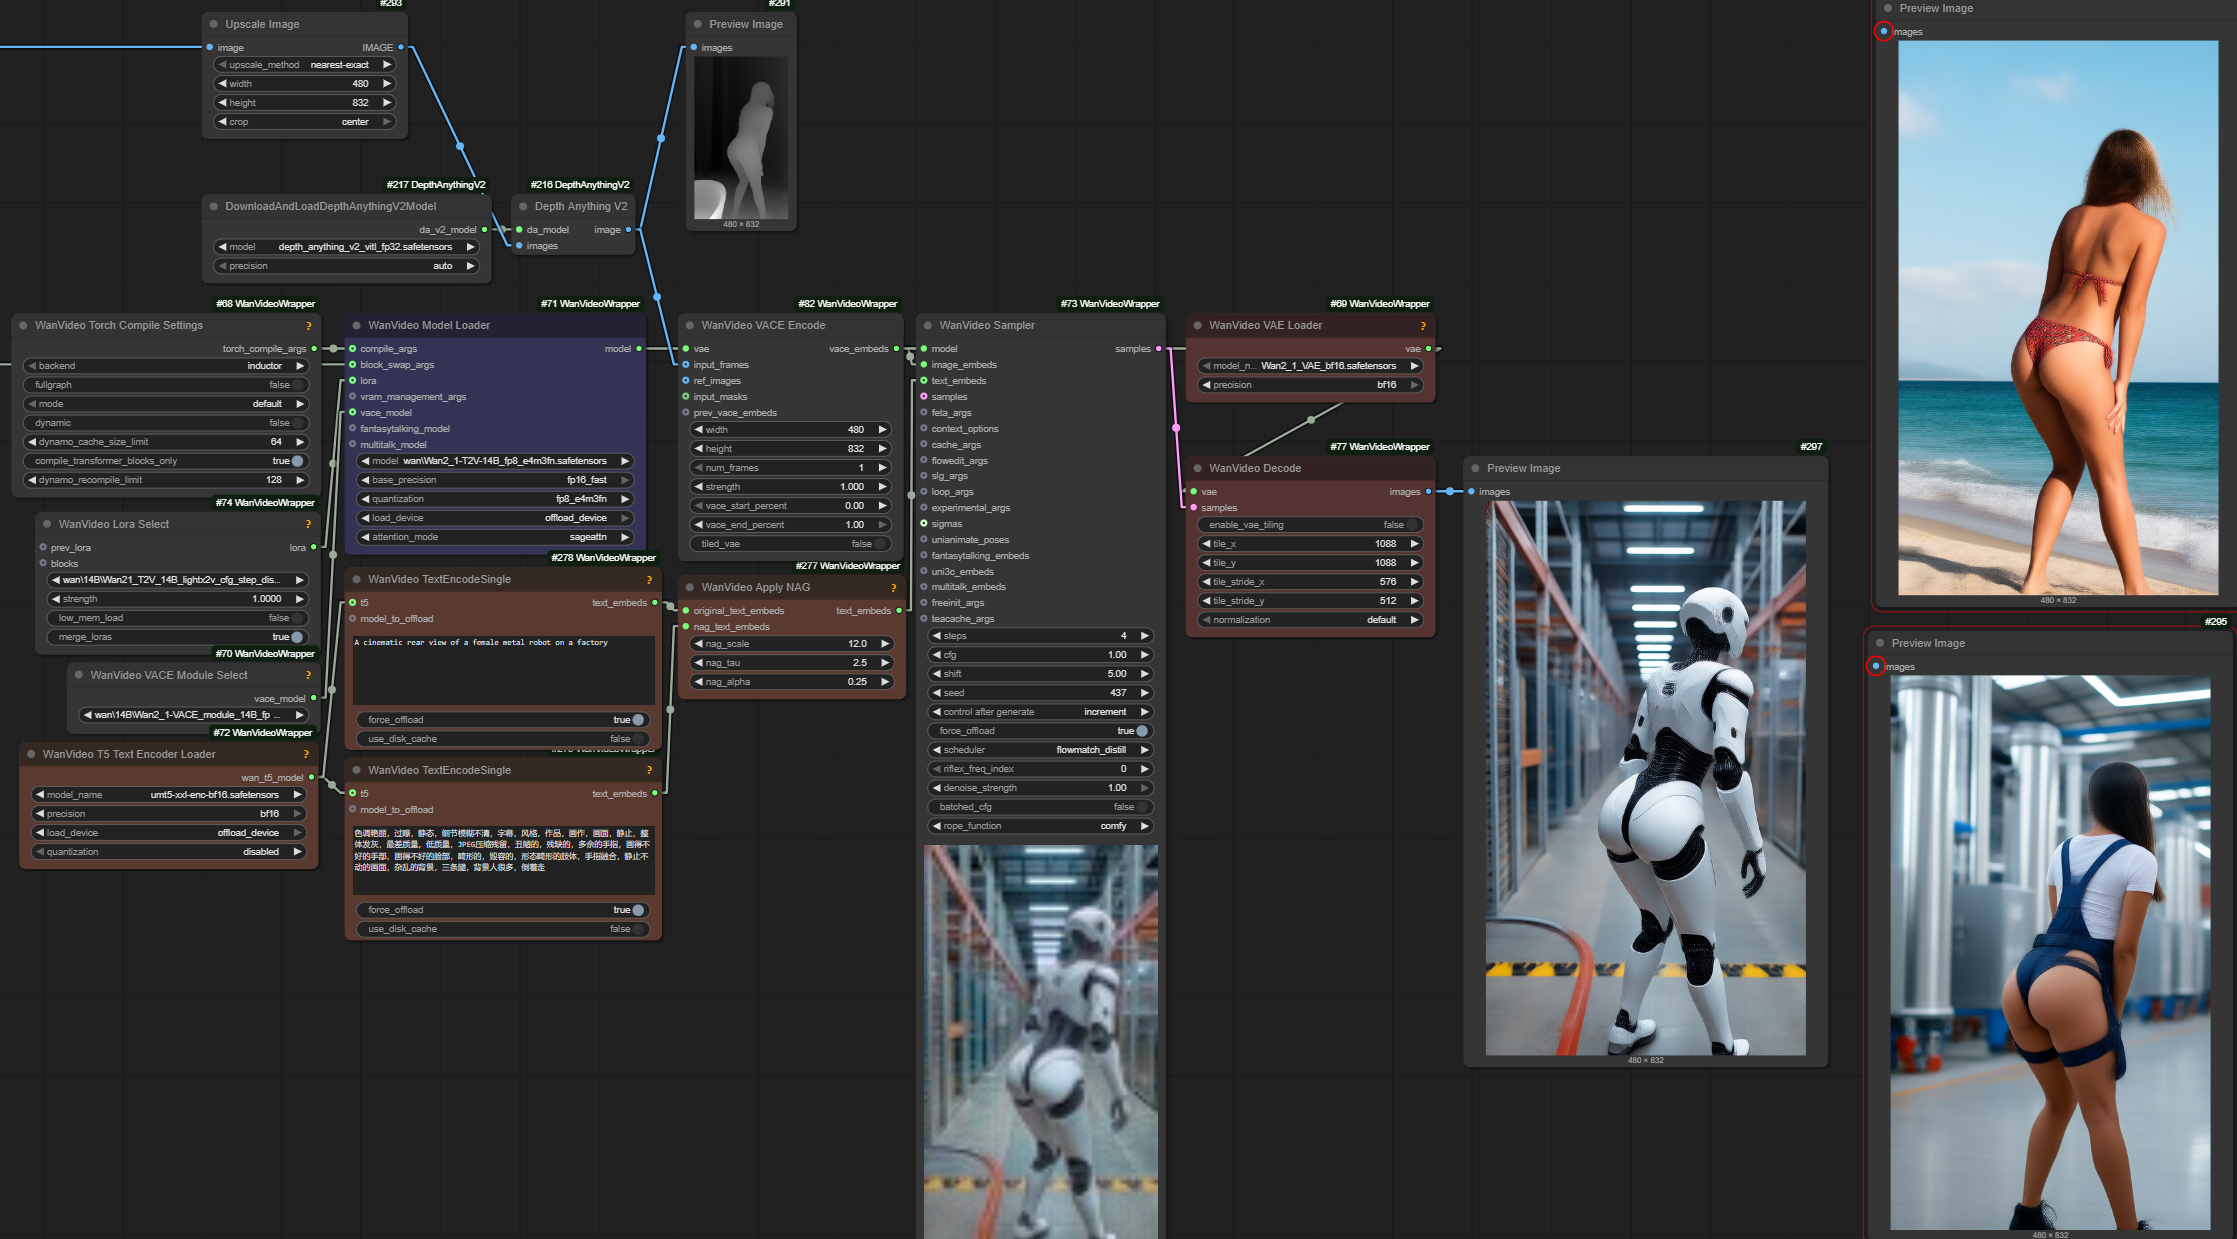The height and width of the screenshot is (1239, 2237).
Task: Decrease the seed value with left arrow
Action: [937, 693]
